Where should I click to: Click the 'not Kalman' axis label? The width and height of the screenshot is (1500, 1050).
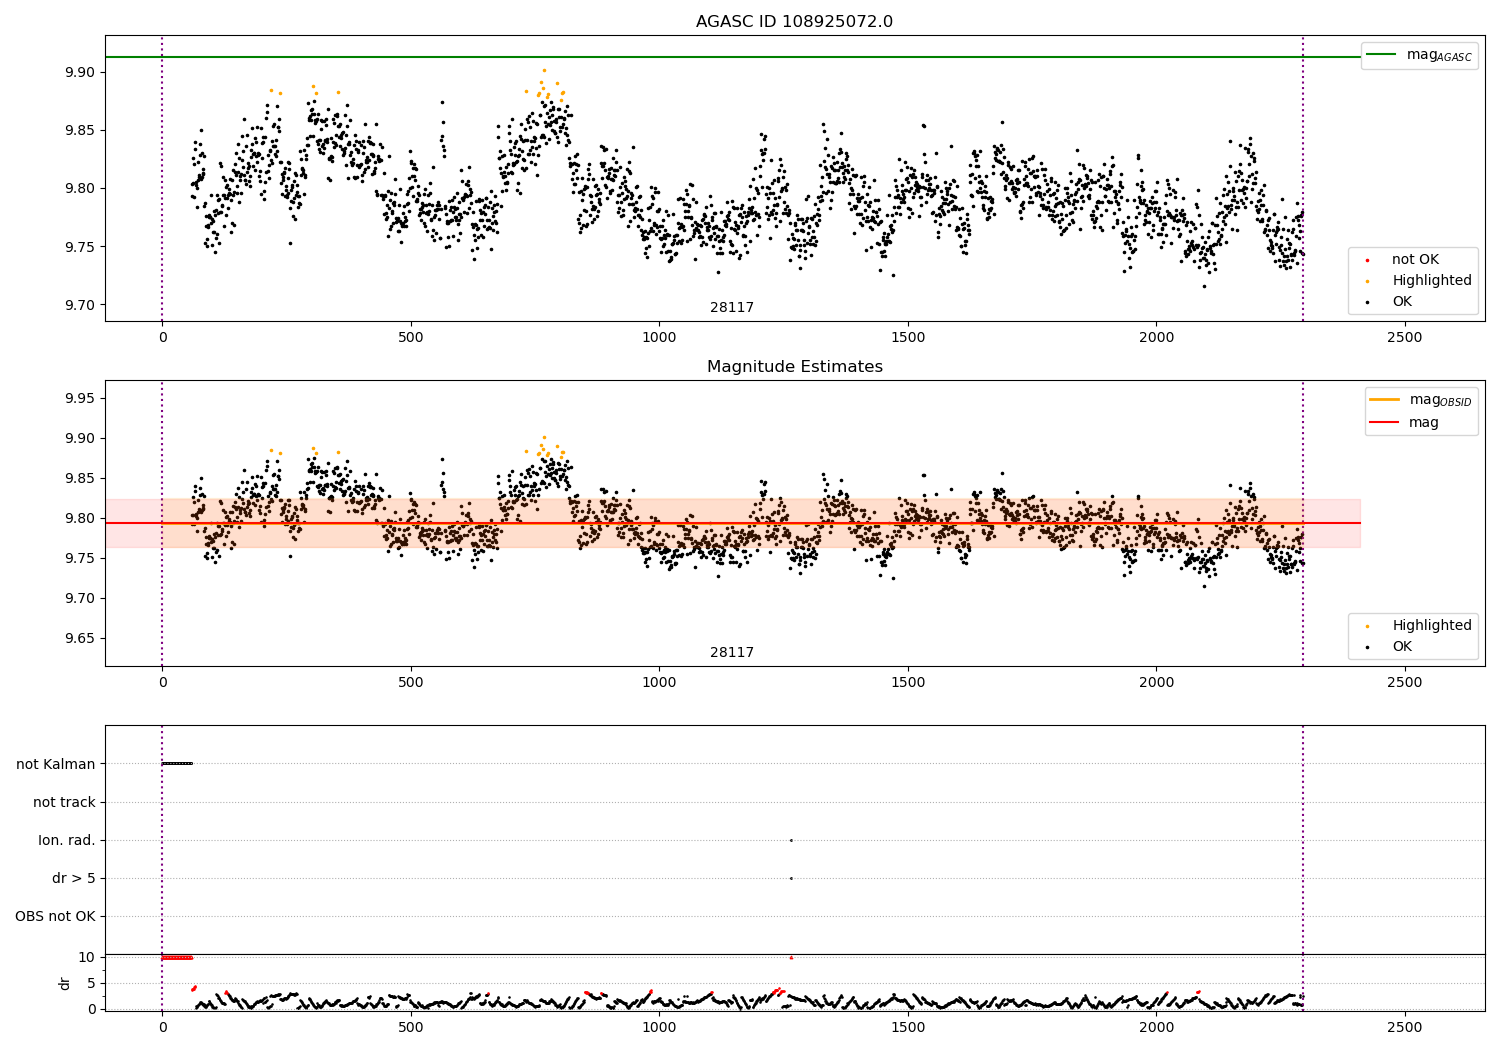[x=56, y=765]
